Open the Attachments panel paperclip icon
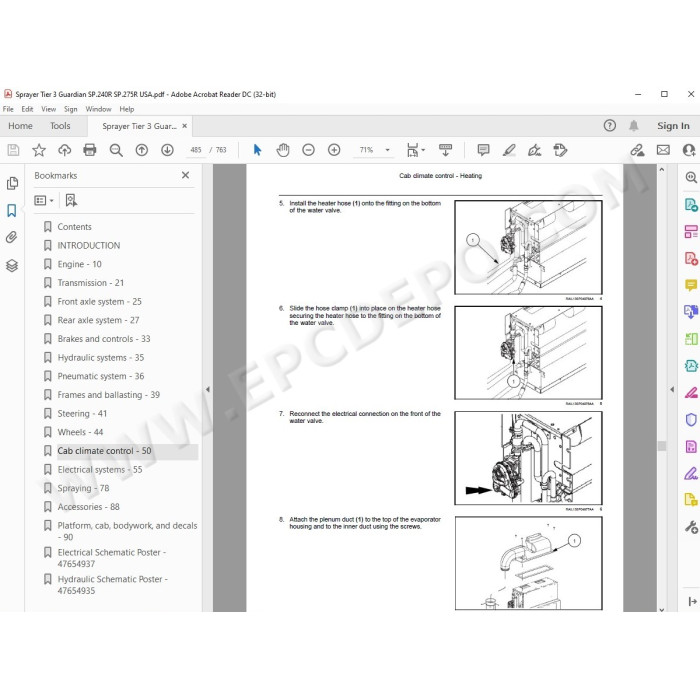The height and width of the screenshot is (700, 700). 12,237
